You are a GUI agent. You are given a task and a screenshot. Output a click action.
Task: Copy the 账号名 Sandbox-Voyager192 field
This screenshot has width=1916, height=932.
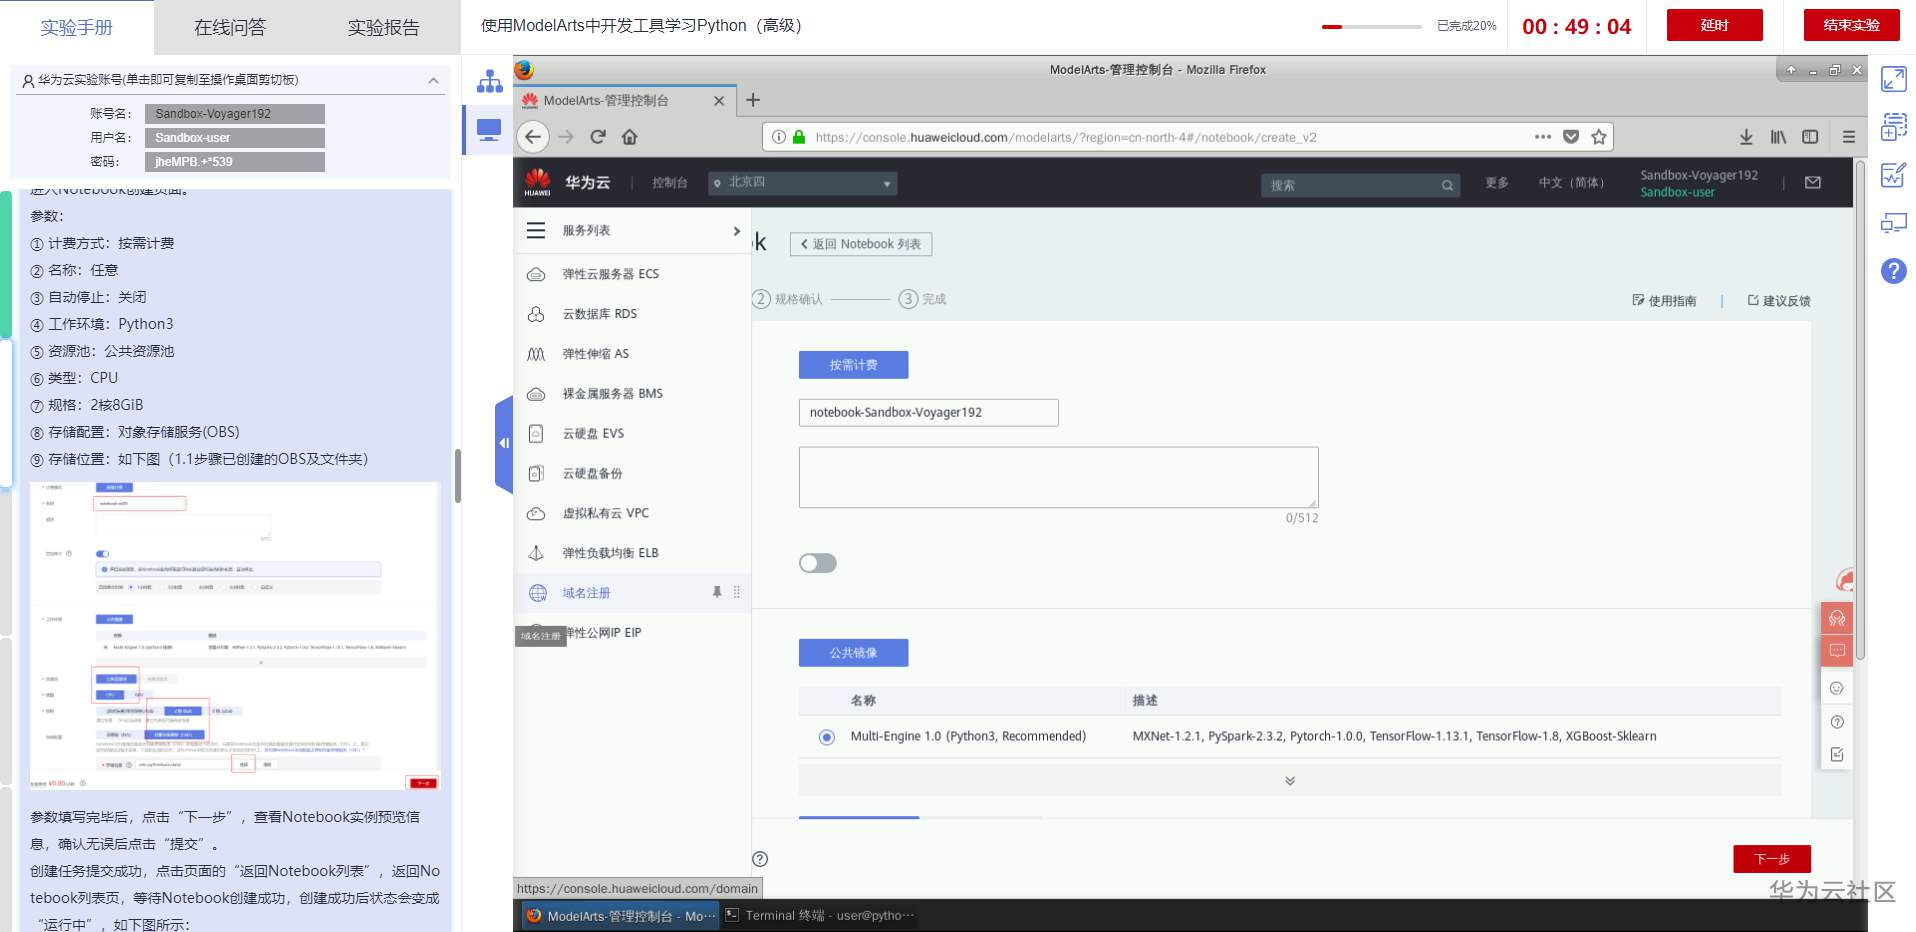tap(234, 114)
